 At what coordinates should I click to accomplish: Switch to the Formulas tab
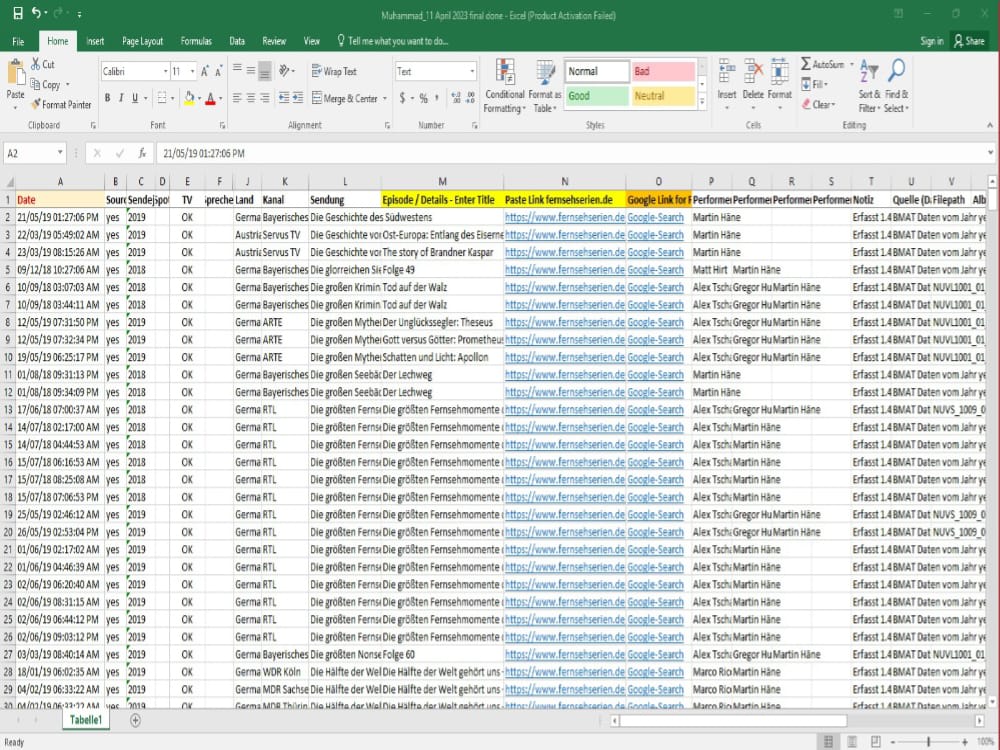click(196, 41)
